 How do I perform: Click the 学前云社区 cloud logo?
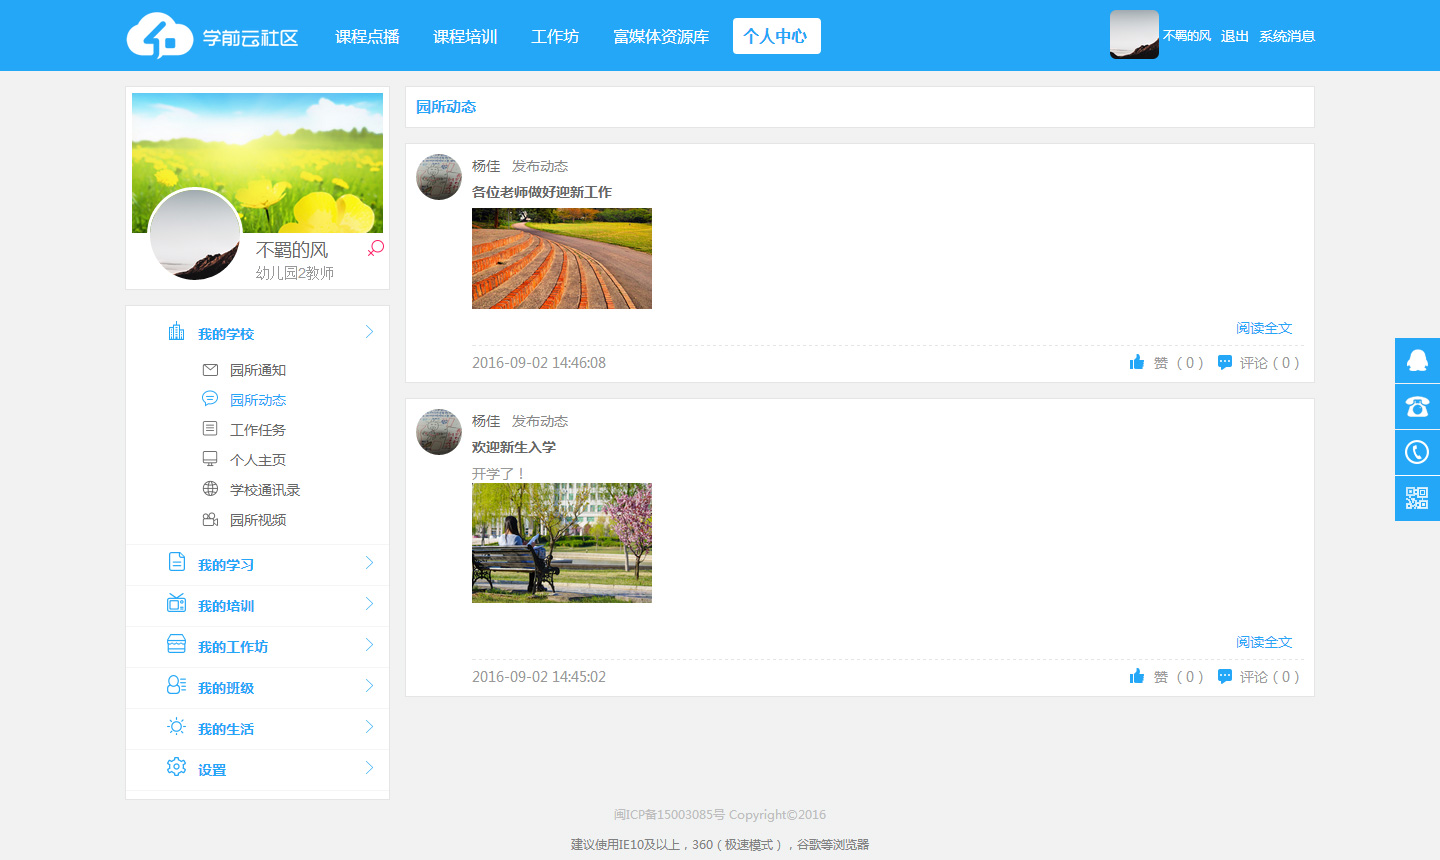159,36
